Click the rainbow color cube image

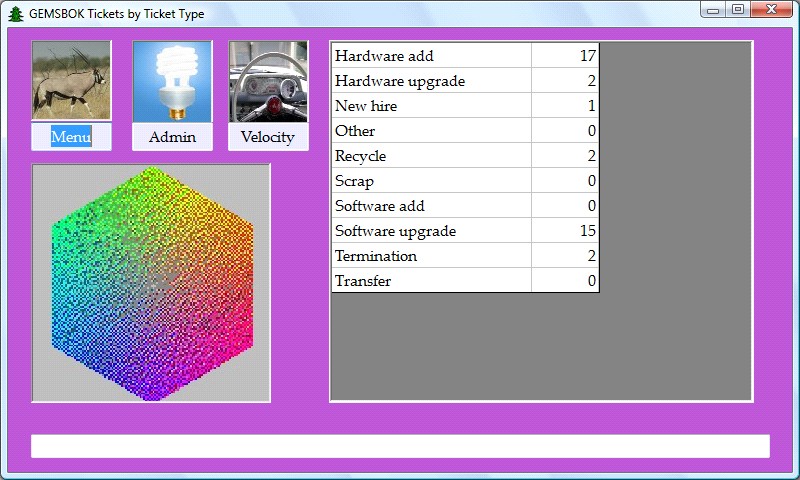(x=151, y=283)
